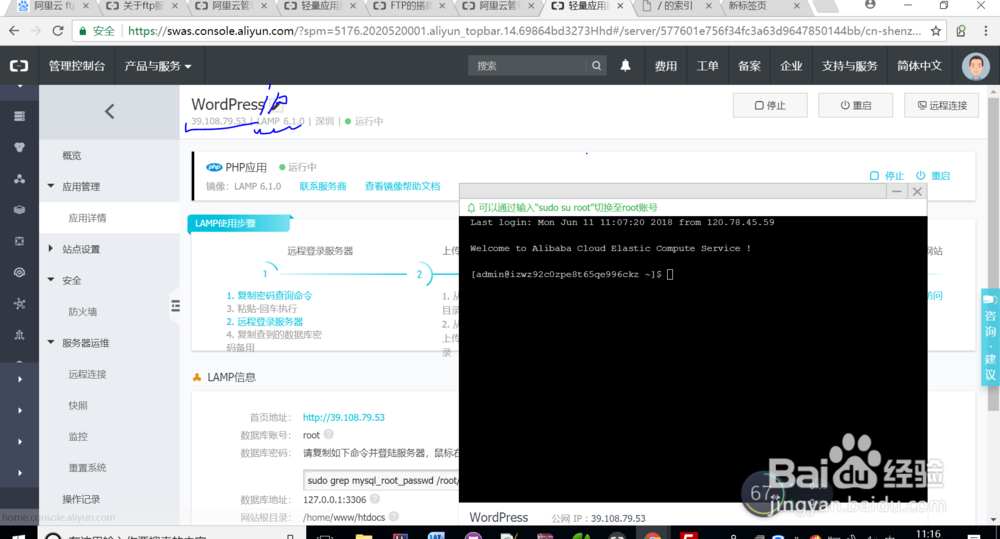Open the user avatar menu
The height and width of the screenshot is (539, 1000).
[x=975, y=66]
